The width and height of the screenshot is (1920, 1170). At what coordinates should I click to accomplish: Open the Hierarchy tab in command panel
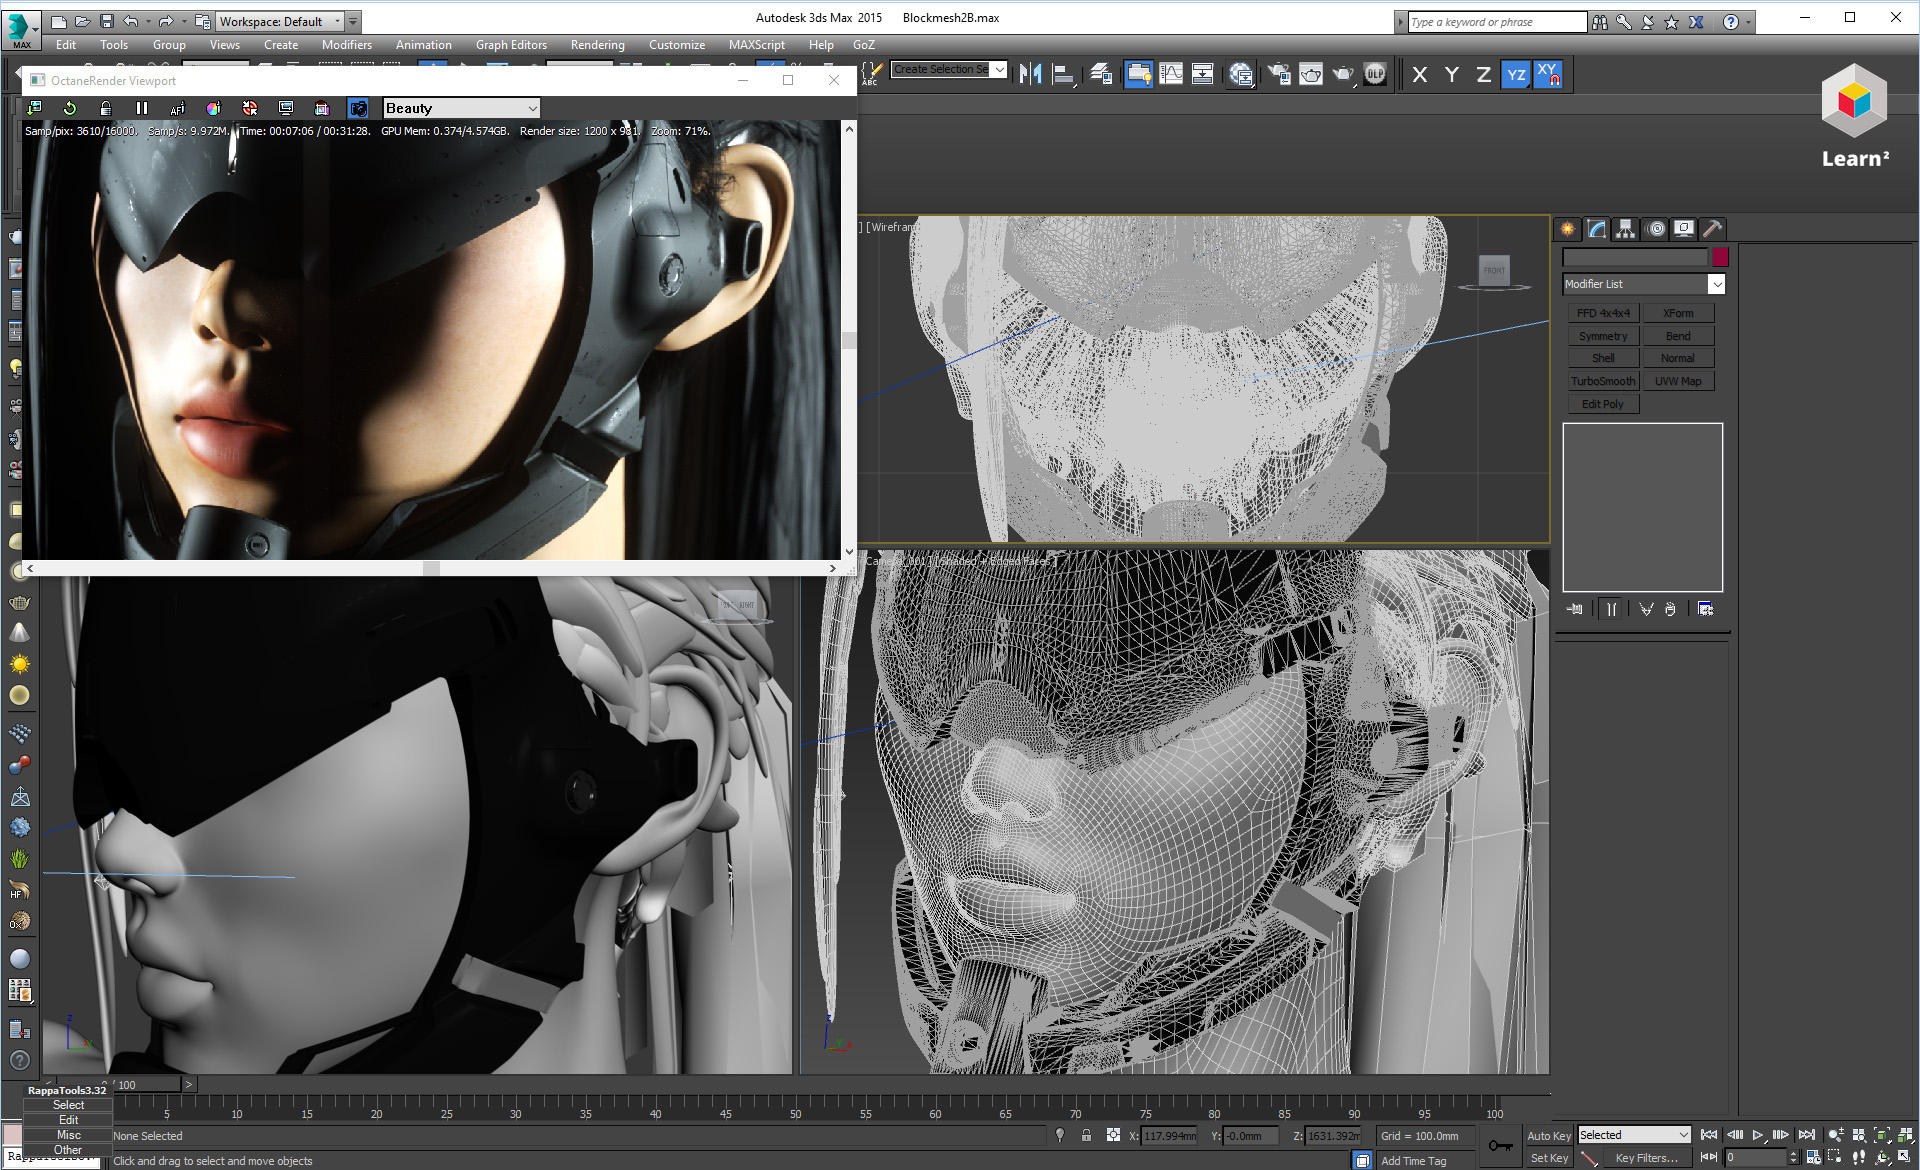(1626, 229)
